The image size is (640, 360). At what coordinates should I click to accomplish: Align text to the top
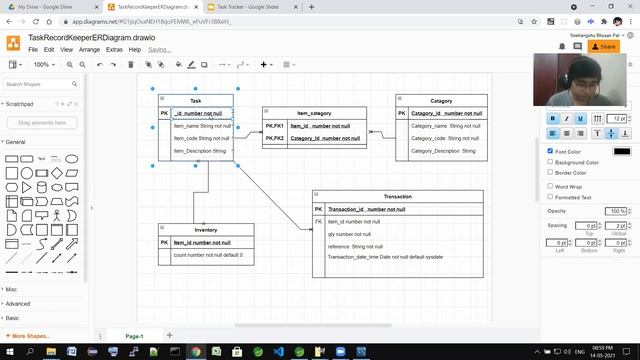tap(597, 133)
